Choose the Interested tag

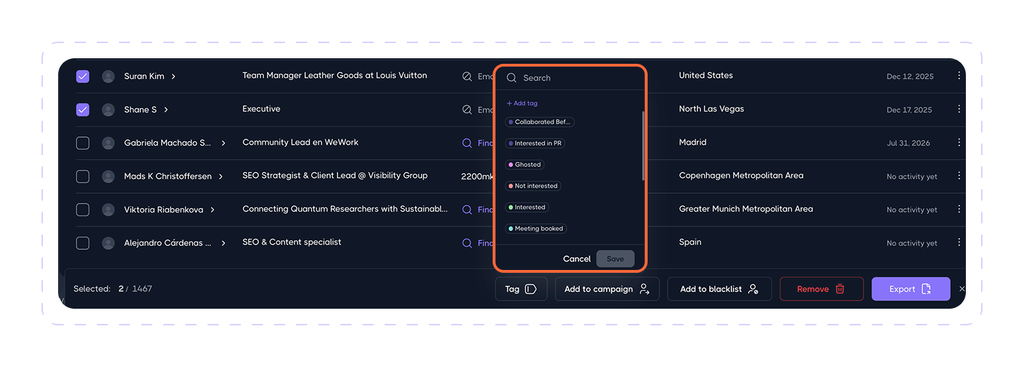[527, 207]
